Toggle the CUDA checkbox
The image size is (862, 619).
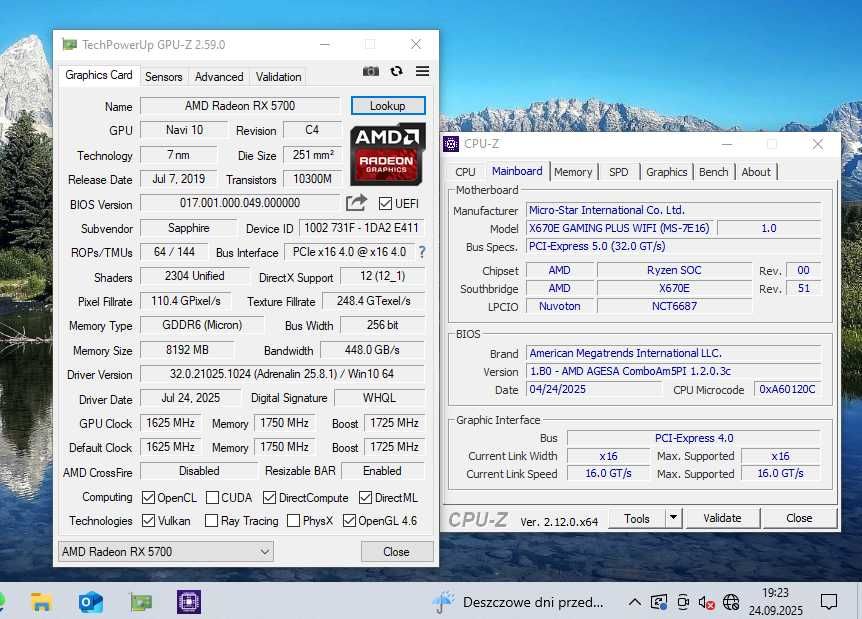pyautogui.click(x=212, y=498)
